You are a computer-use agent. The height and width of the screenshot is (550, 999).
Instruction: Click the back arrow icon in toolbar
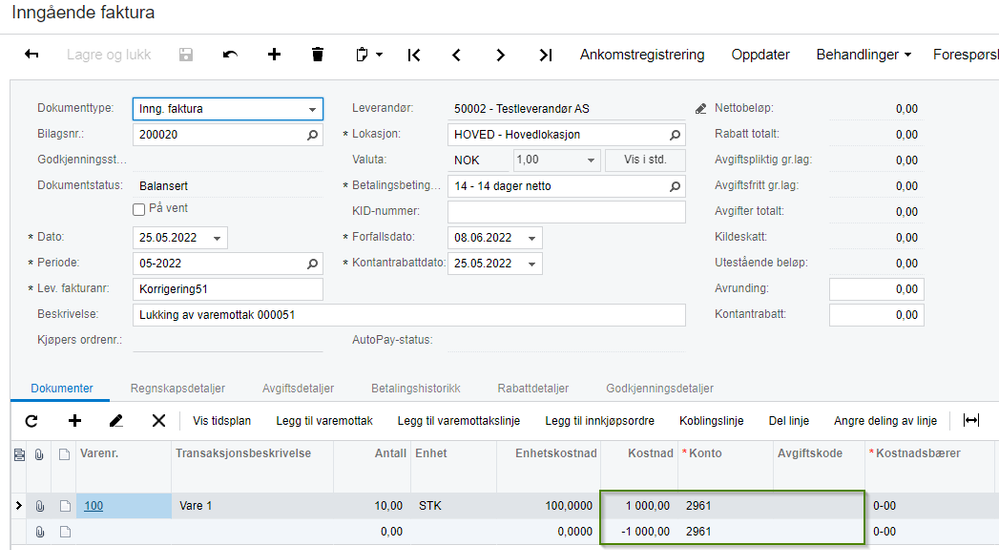tap(31, 55)
